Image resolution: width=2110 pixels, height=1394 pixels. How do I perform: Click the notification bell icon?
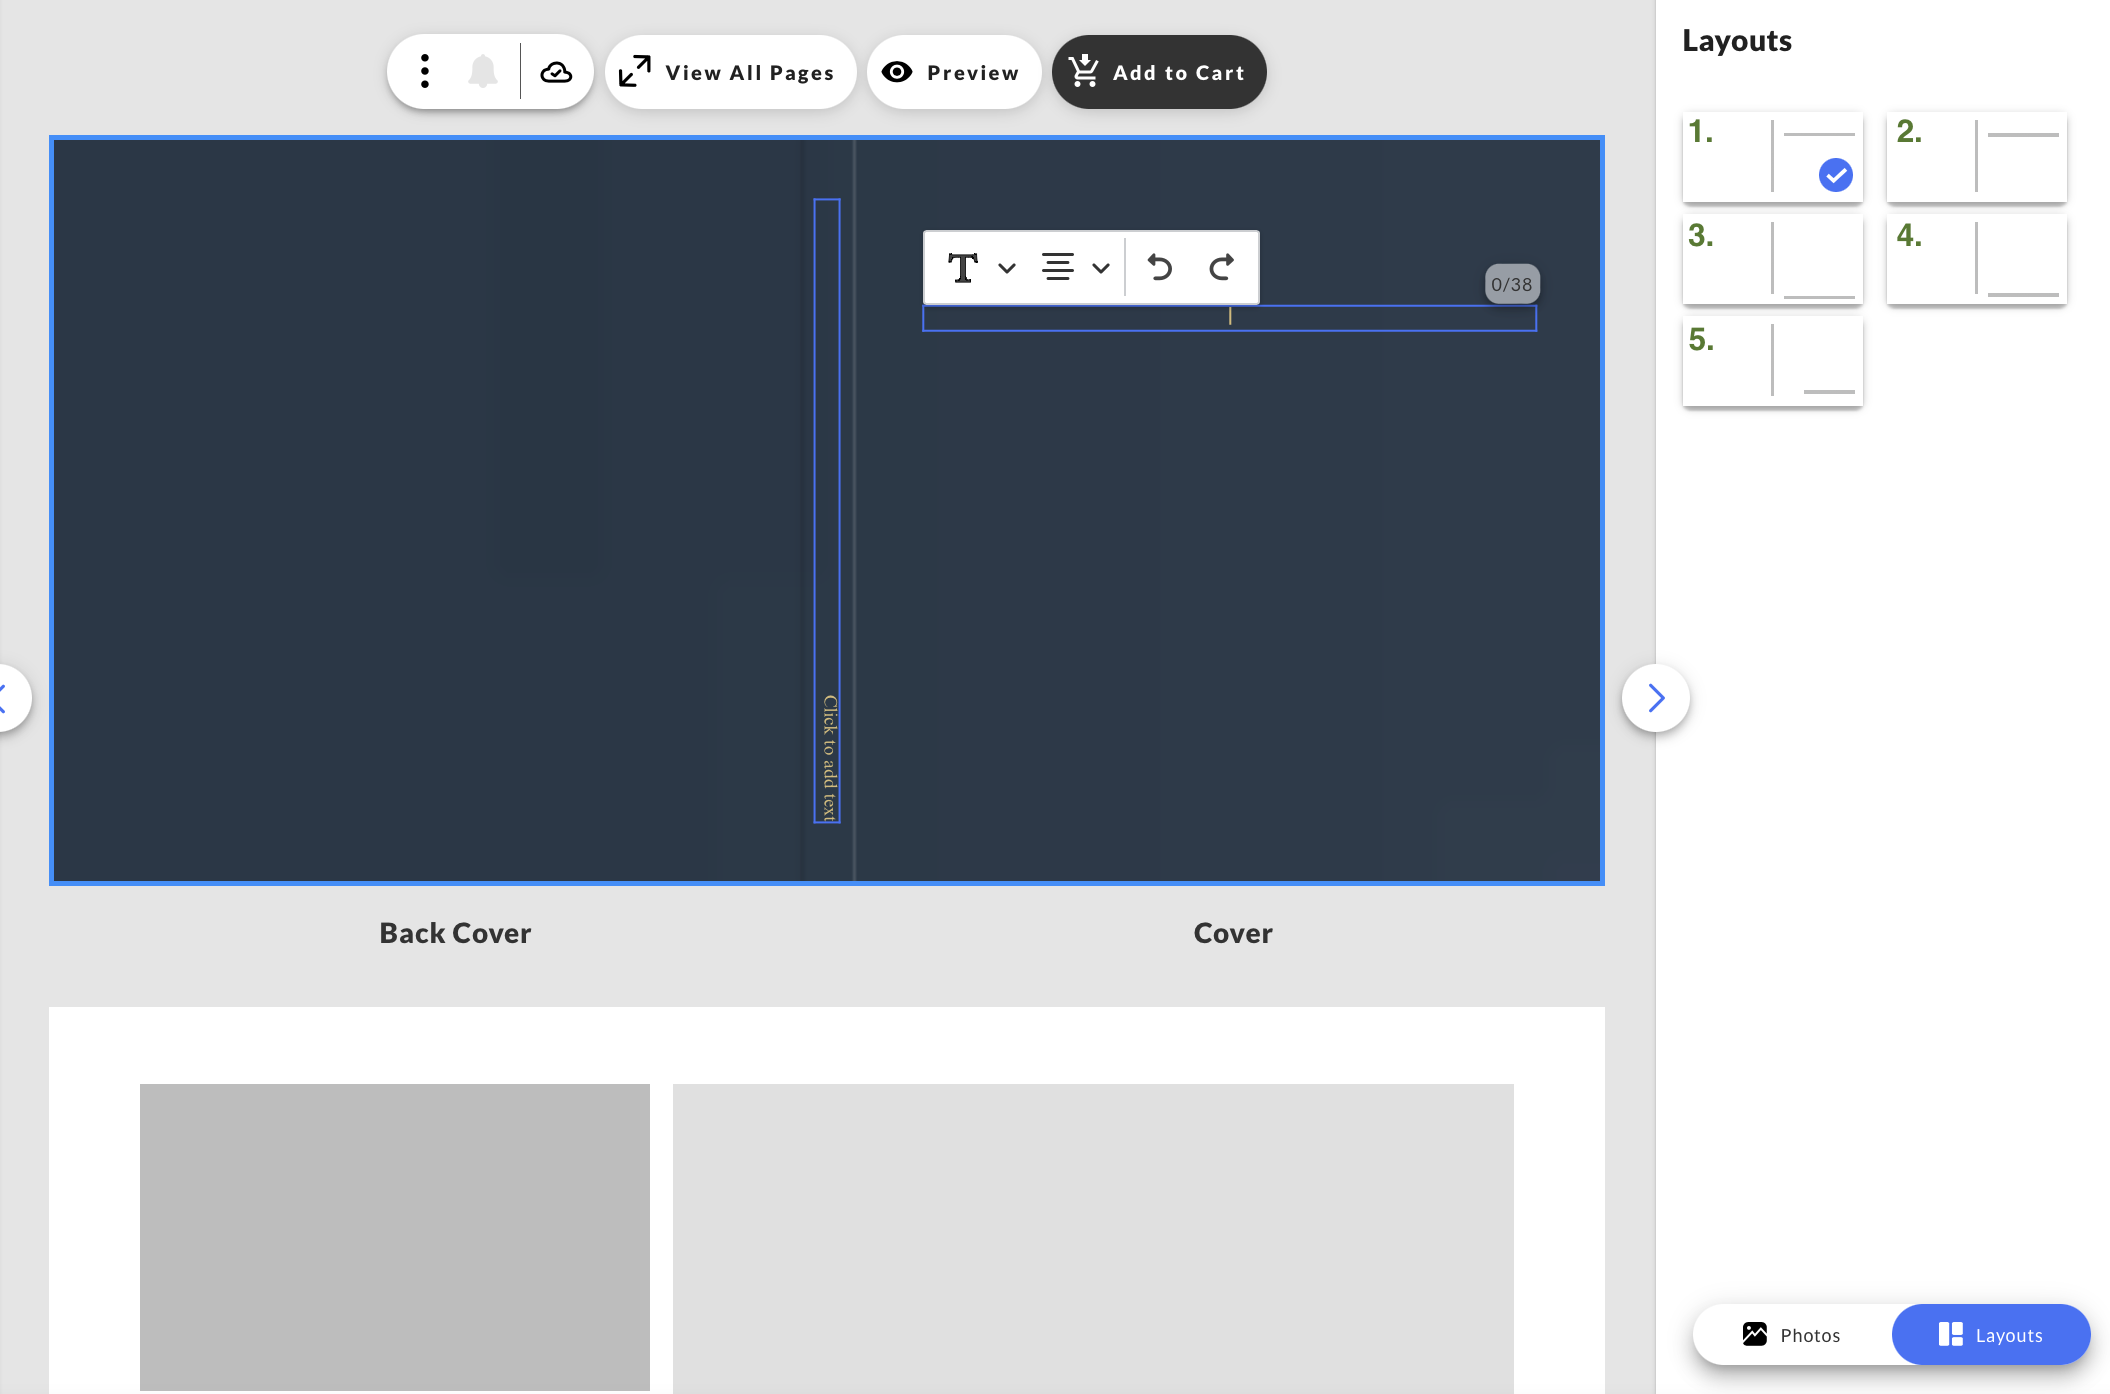click(484, 71)
